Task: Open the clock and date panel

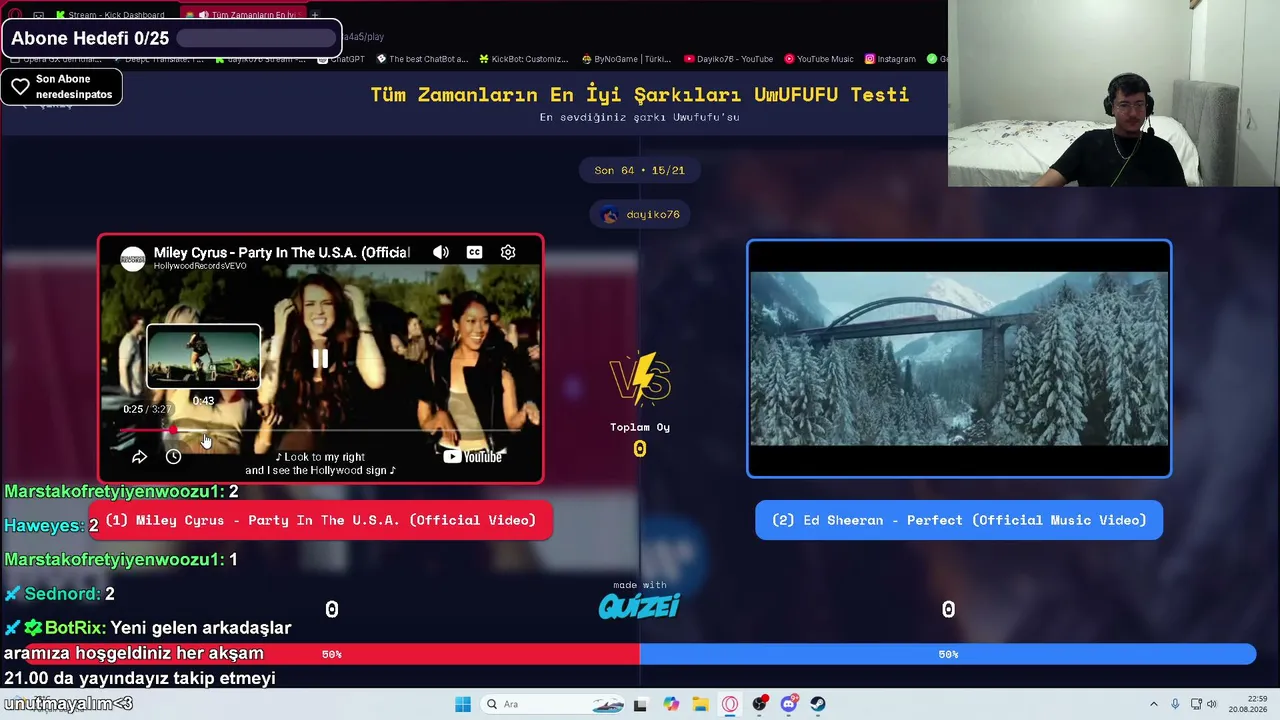Action: pyautogui.click(x=1248, y=704)
